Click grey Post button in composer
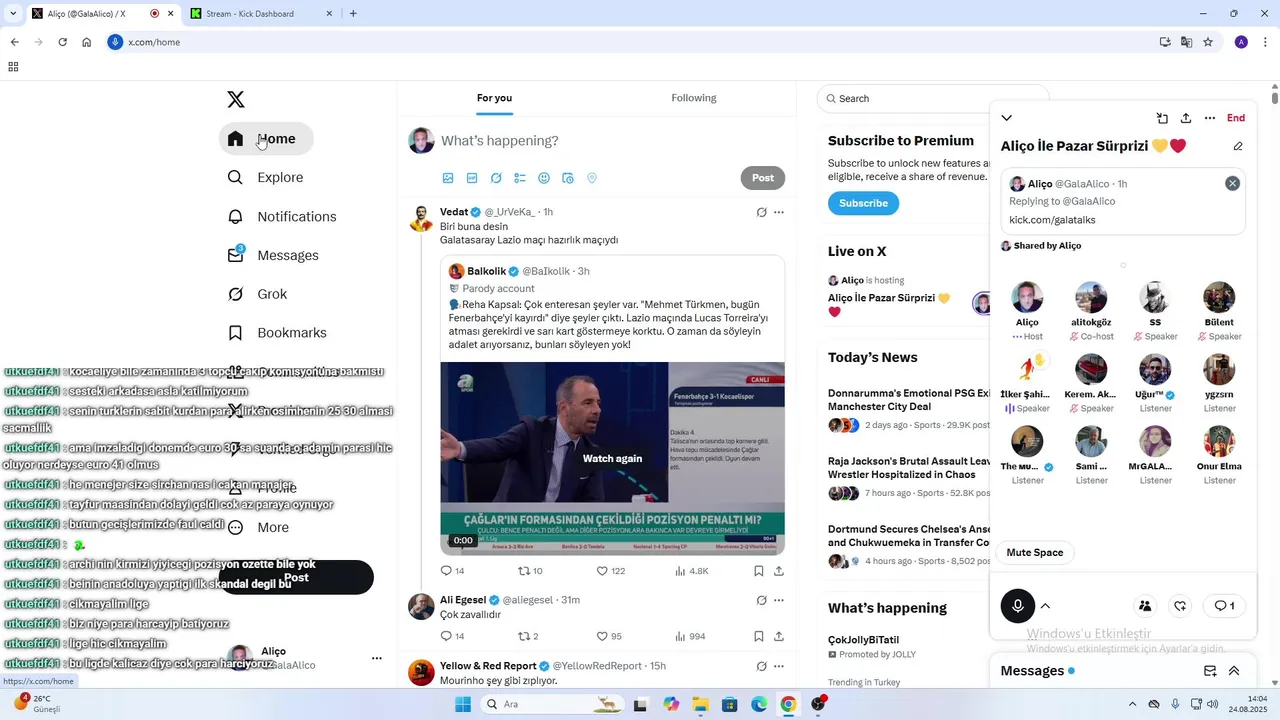This screenshot has width=1280, height=720. tap(763, 178)
